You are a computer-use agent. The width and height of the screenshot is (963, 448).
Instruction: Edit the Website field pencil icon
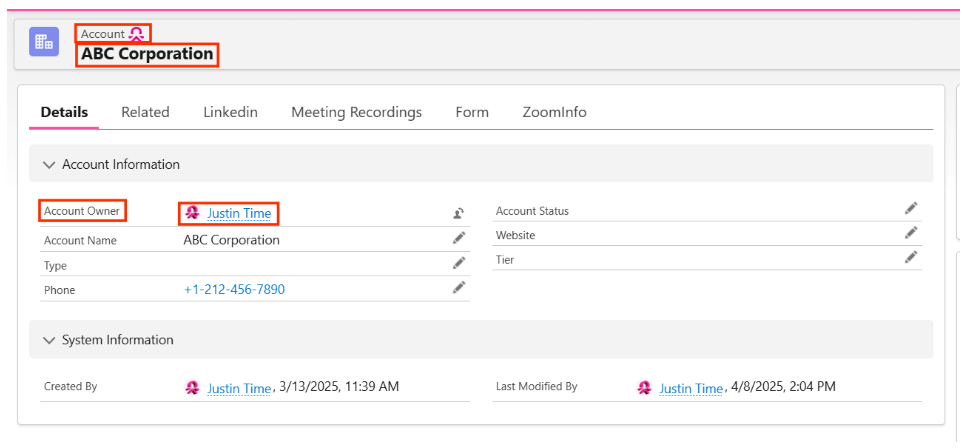click(911, 232)
